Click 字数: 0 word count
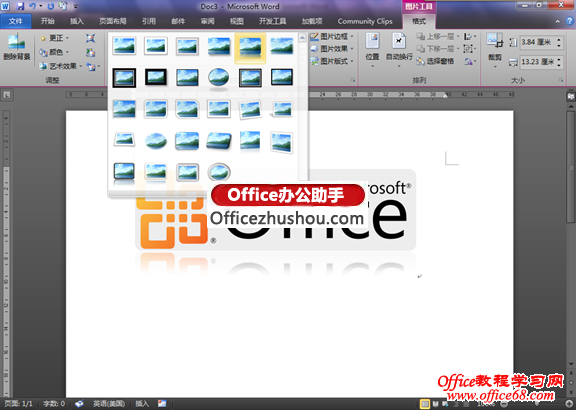This screenshot has width=576, height=410. [54, 404]
